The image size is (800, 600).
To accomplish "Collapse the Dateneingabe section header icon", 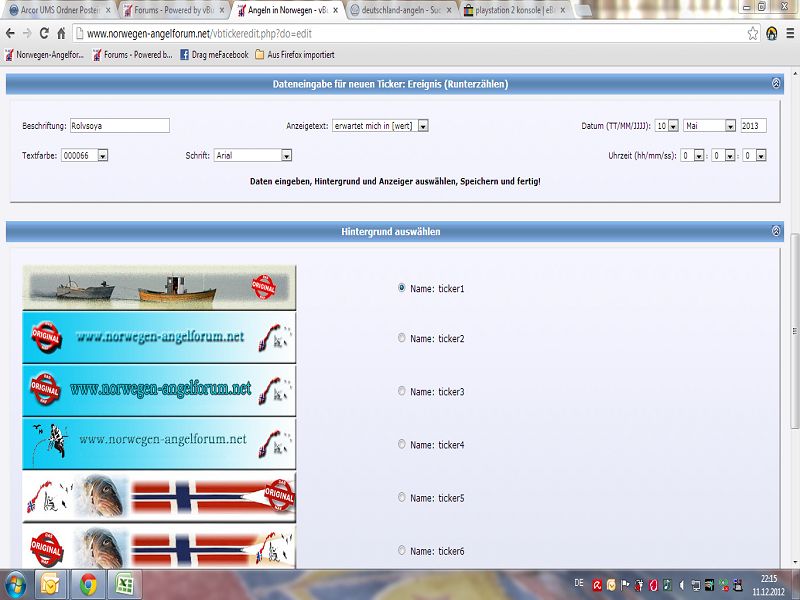I will (776, 84).
